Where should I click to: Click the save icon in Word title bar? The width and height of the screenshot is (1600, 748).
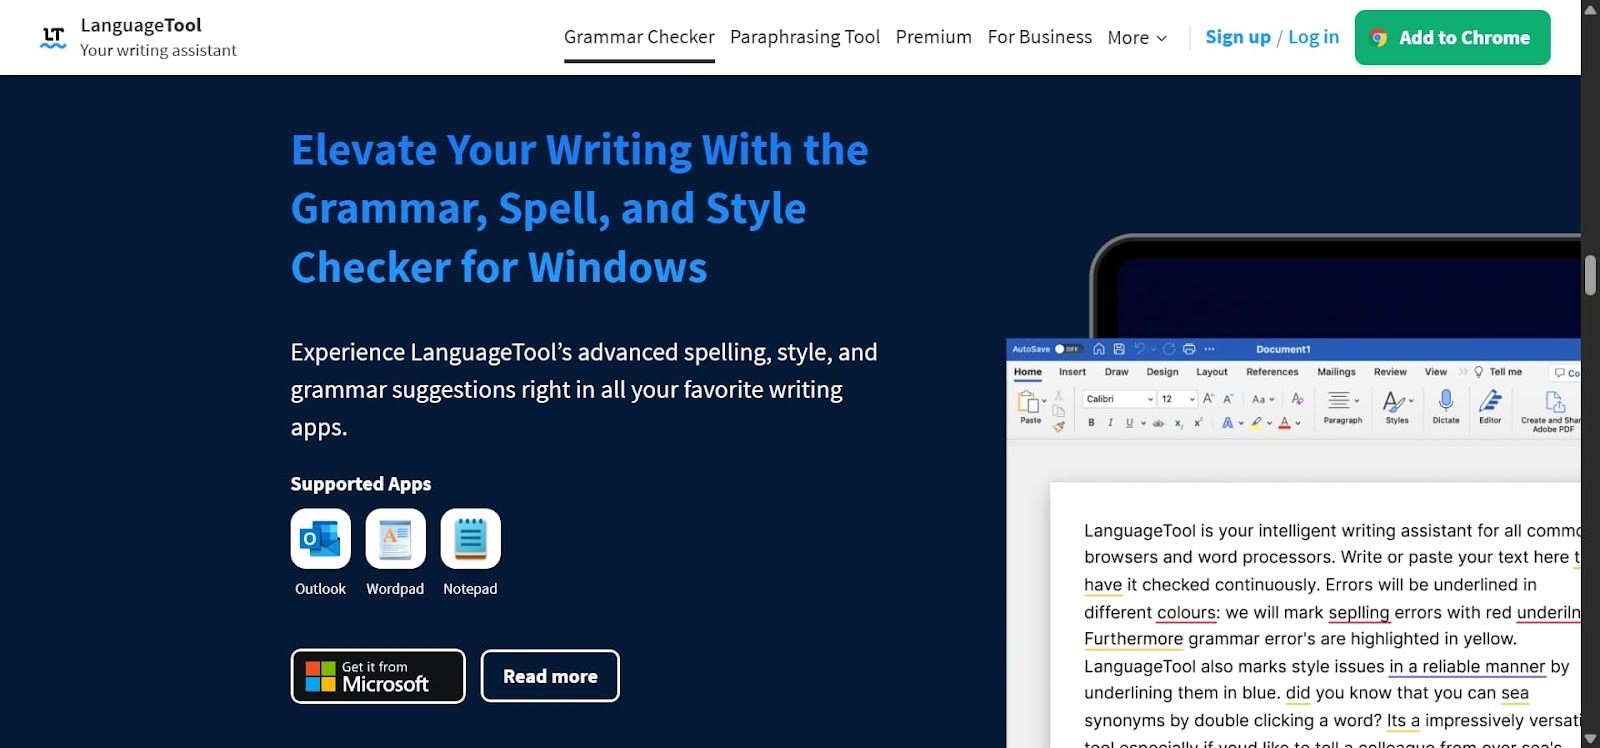tap(1119, 349)
